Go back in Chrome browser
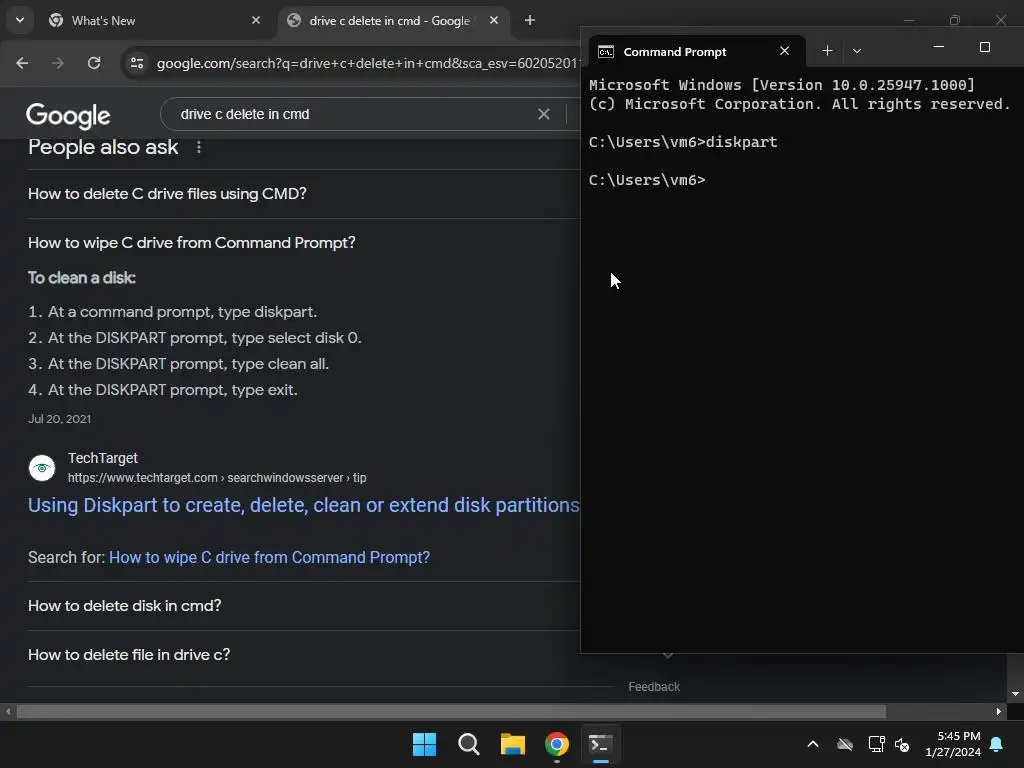This screenshot has height=768, width=1024. tap(22, 63)
